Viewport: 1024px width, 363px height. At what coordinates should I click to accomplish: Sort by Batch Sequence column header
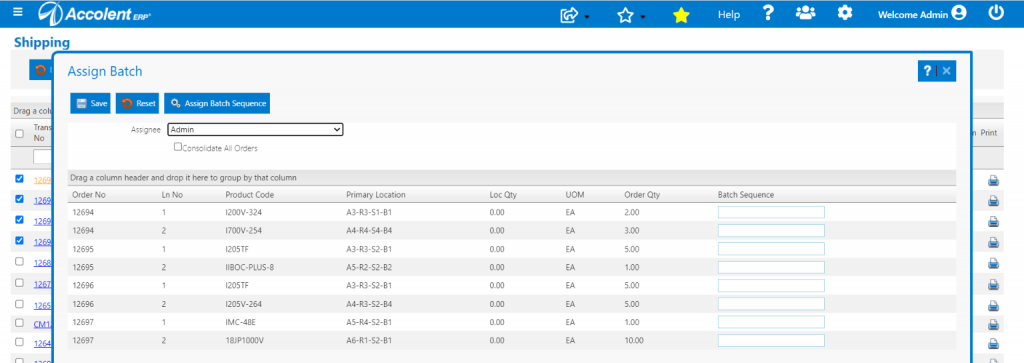(746, 195)
